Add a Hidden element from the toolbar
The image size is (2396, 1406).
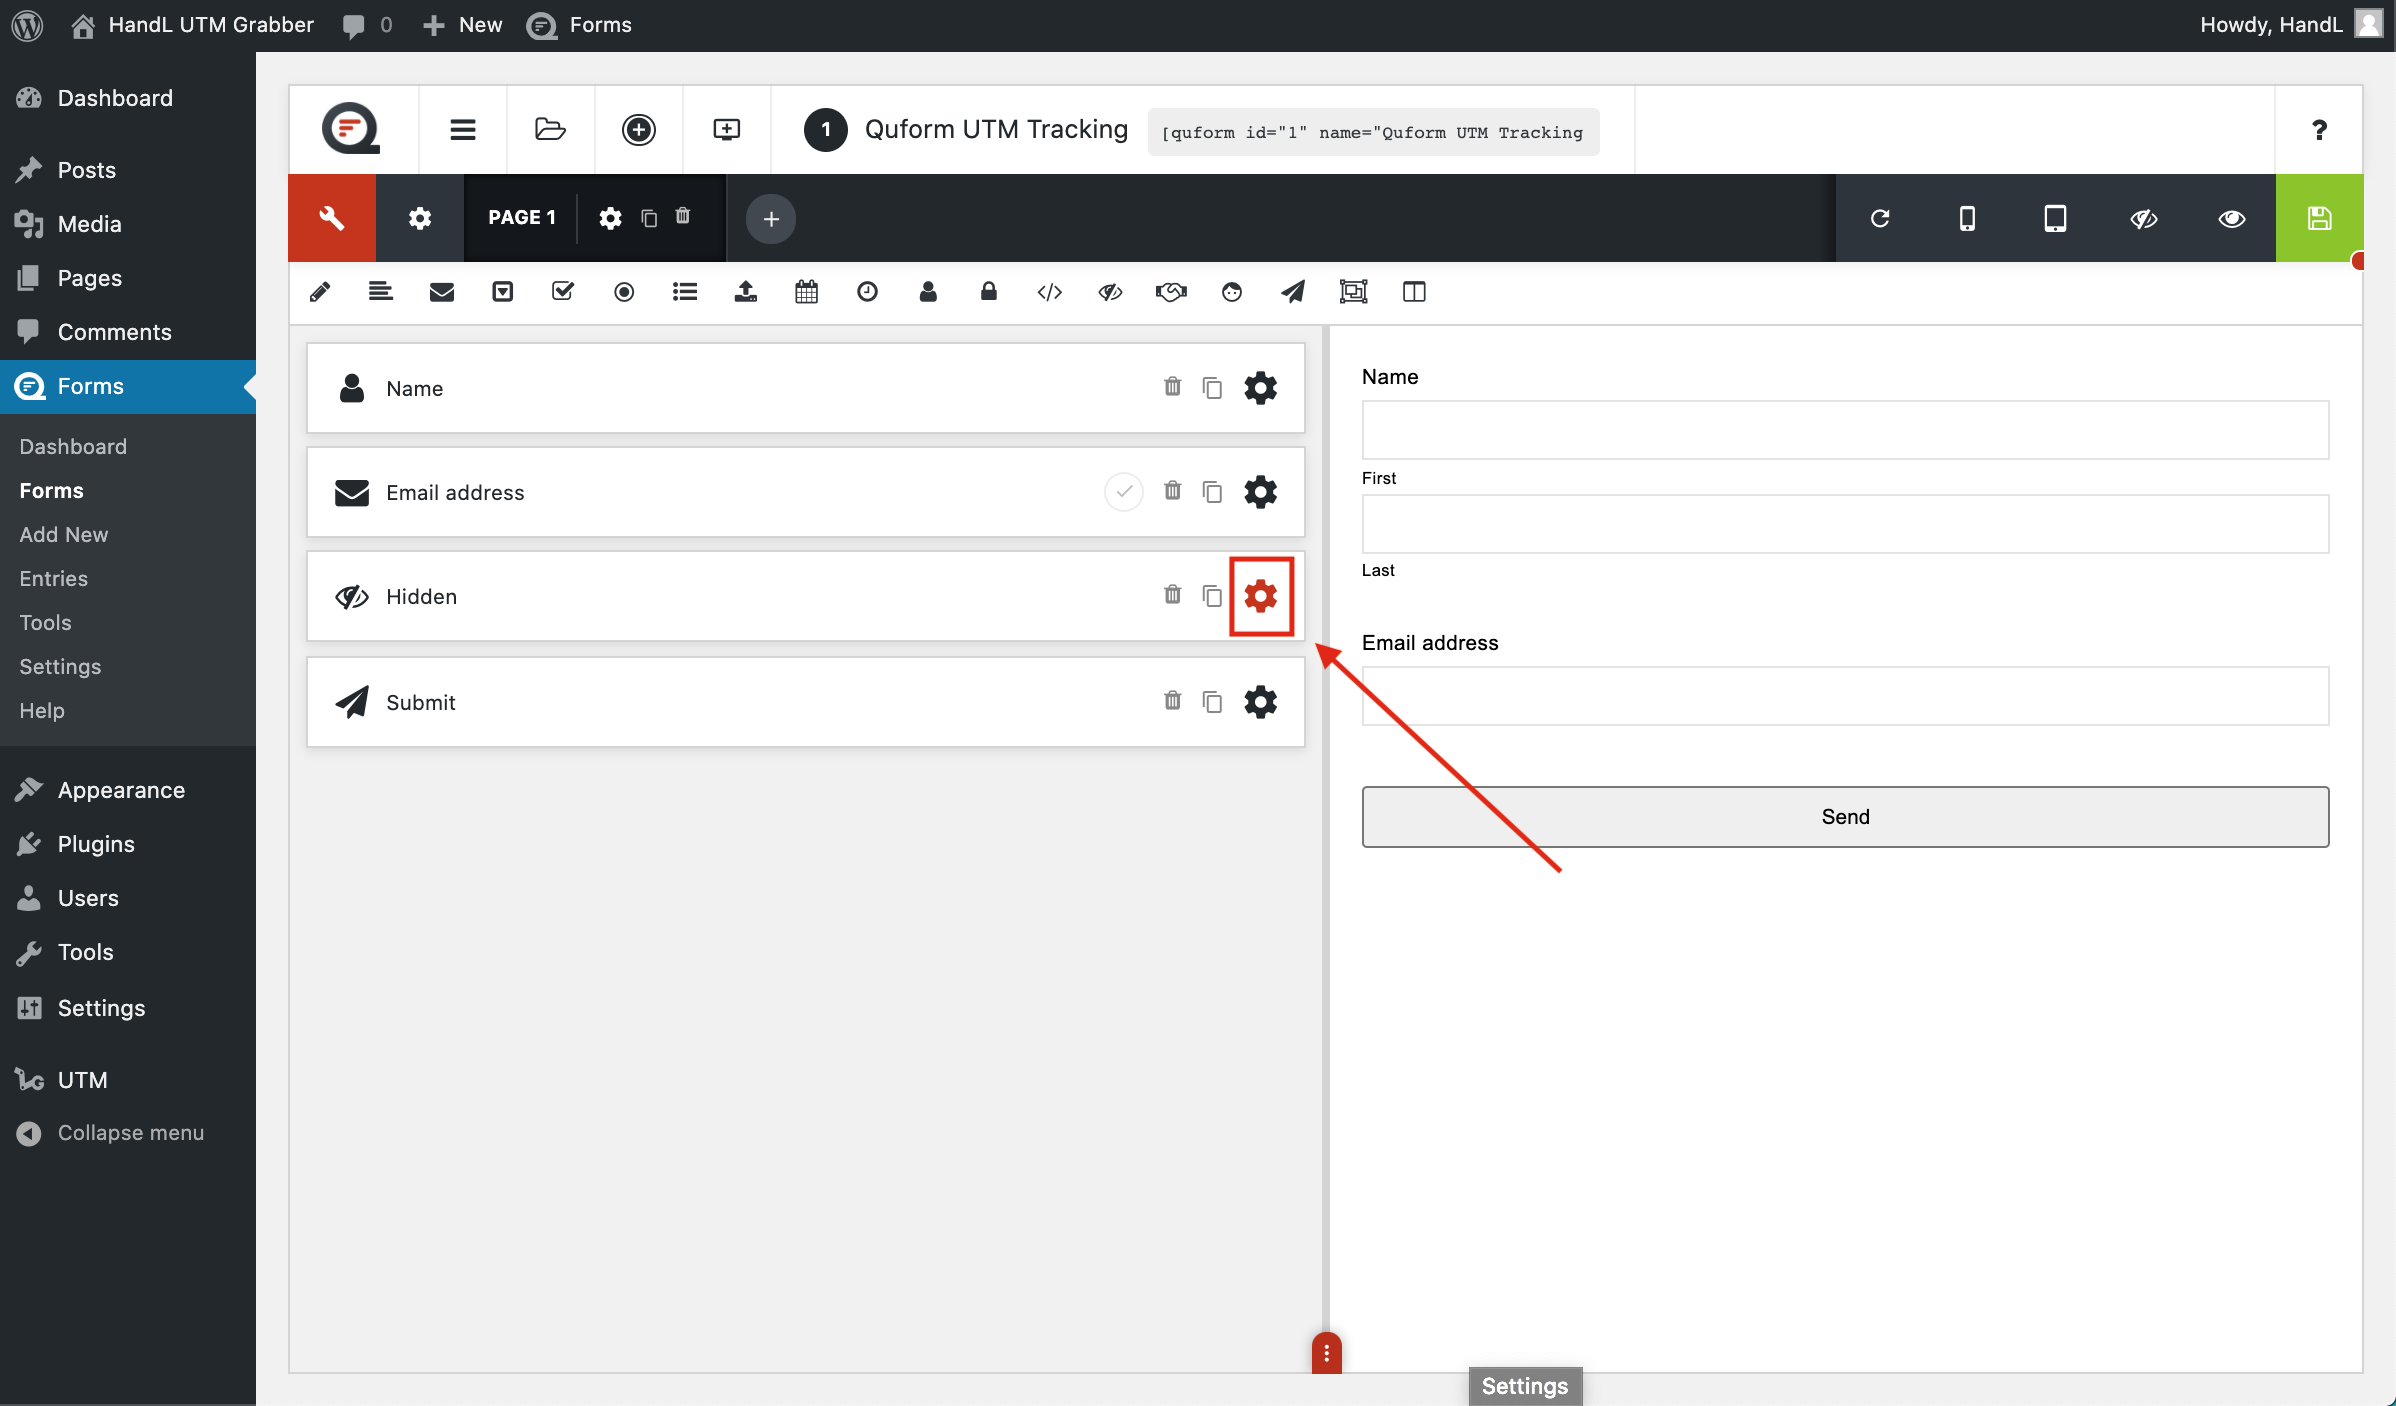point(1111,292)
